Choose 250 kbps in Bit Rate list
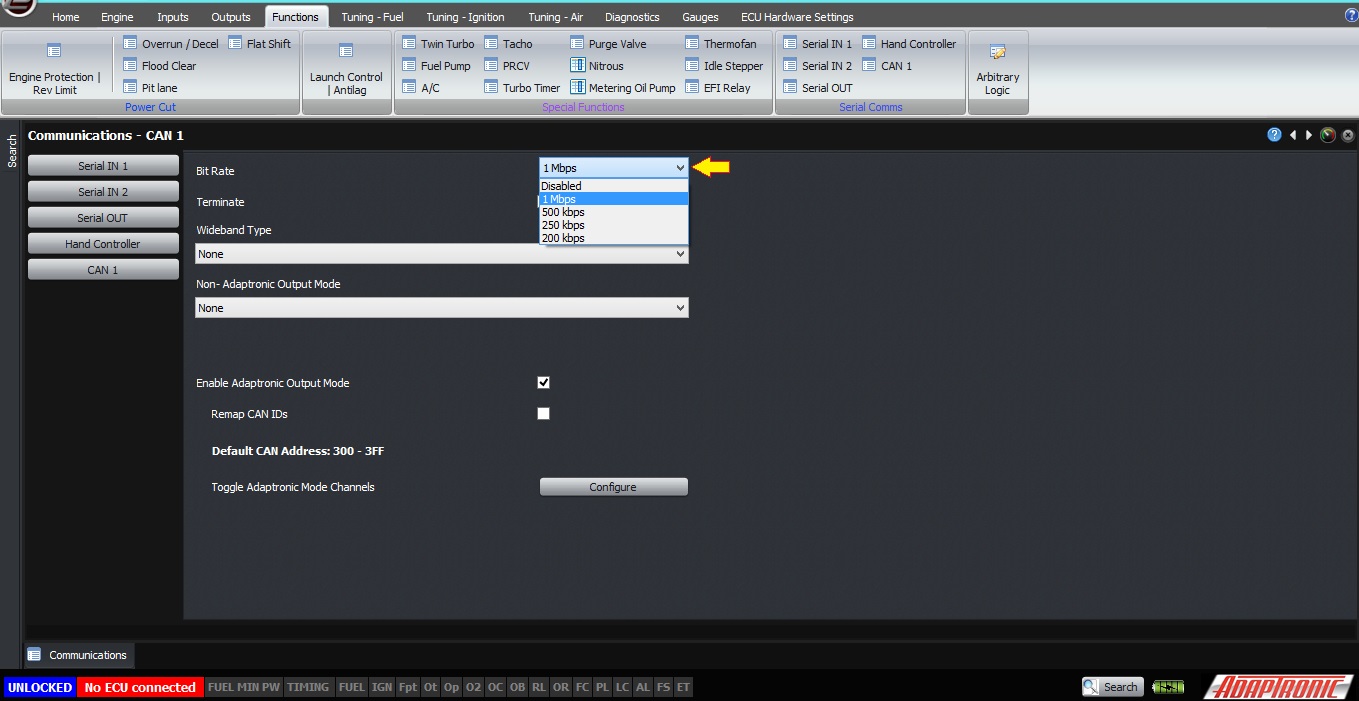The image size is (1359, 701). (x=614, y=225)
